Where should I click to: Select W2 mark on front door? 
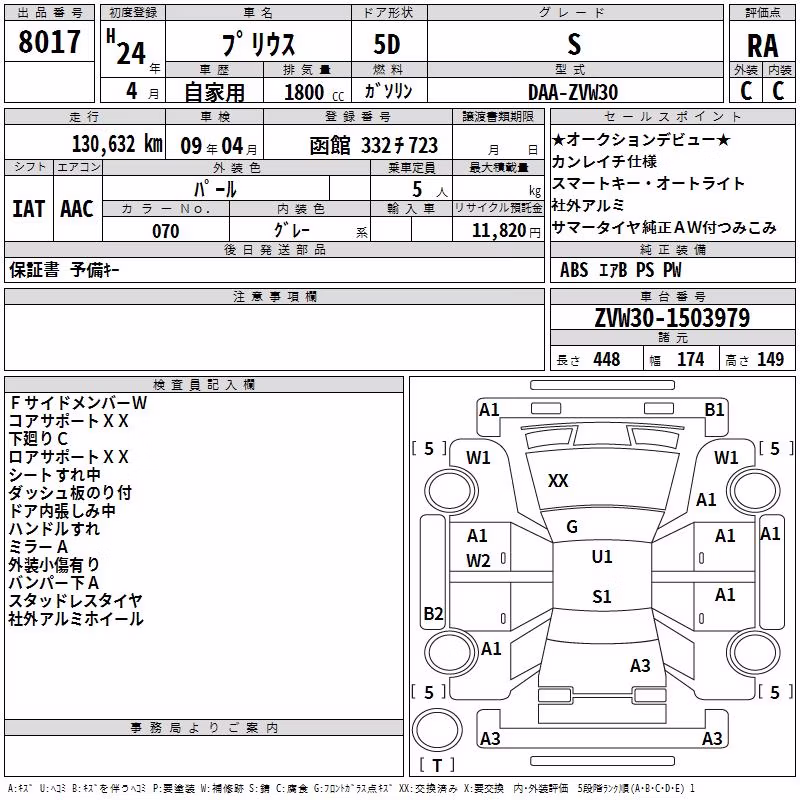478,561
